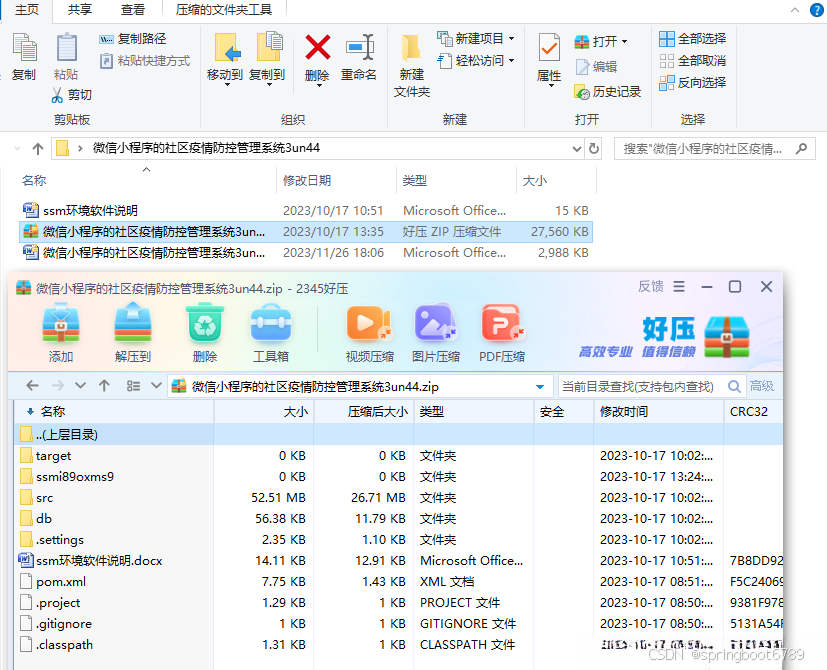Click the 粘贴 (Paste) clipboard icon

click(x=66, y=48)
